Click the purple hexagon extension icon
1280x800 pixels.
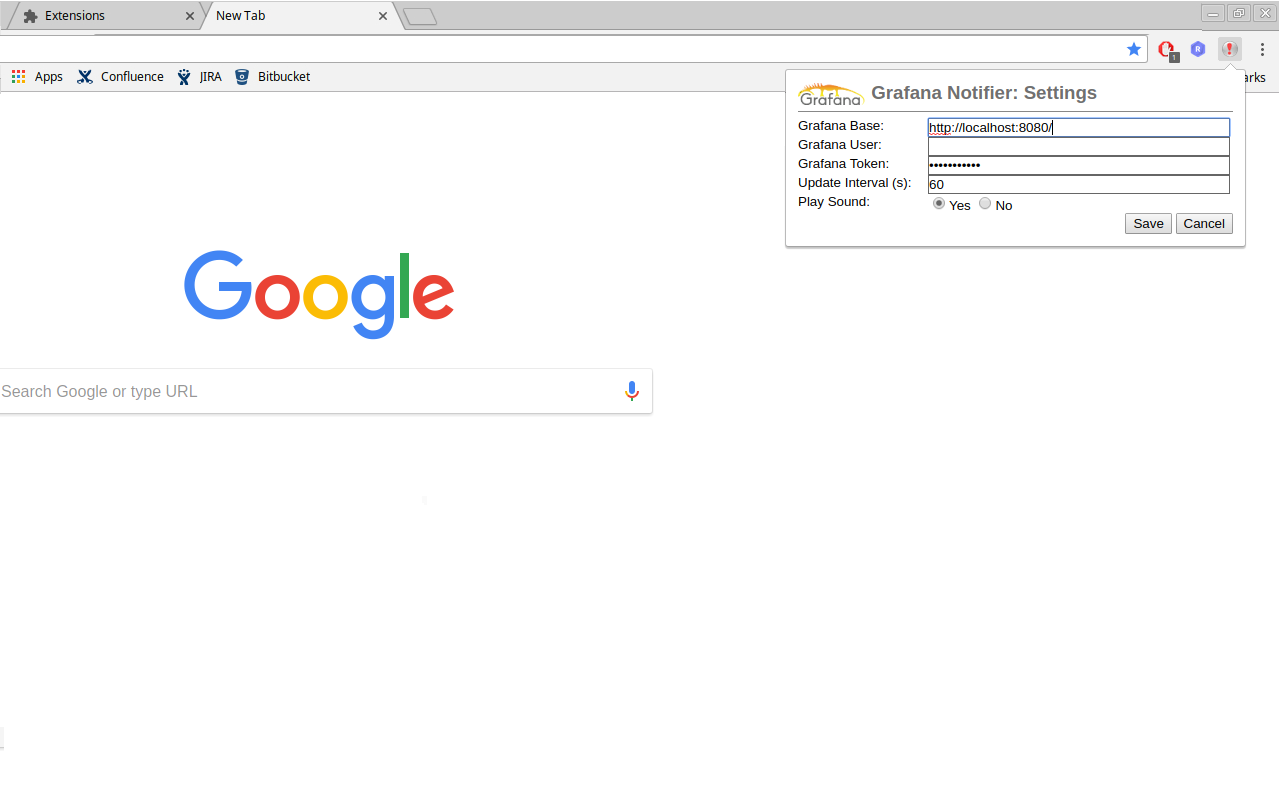tap(1198, 49)
